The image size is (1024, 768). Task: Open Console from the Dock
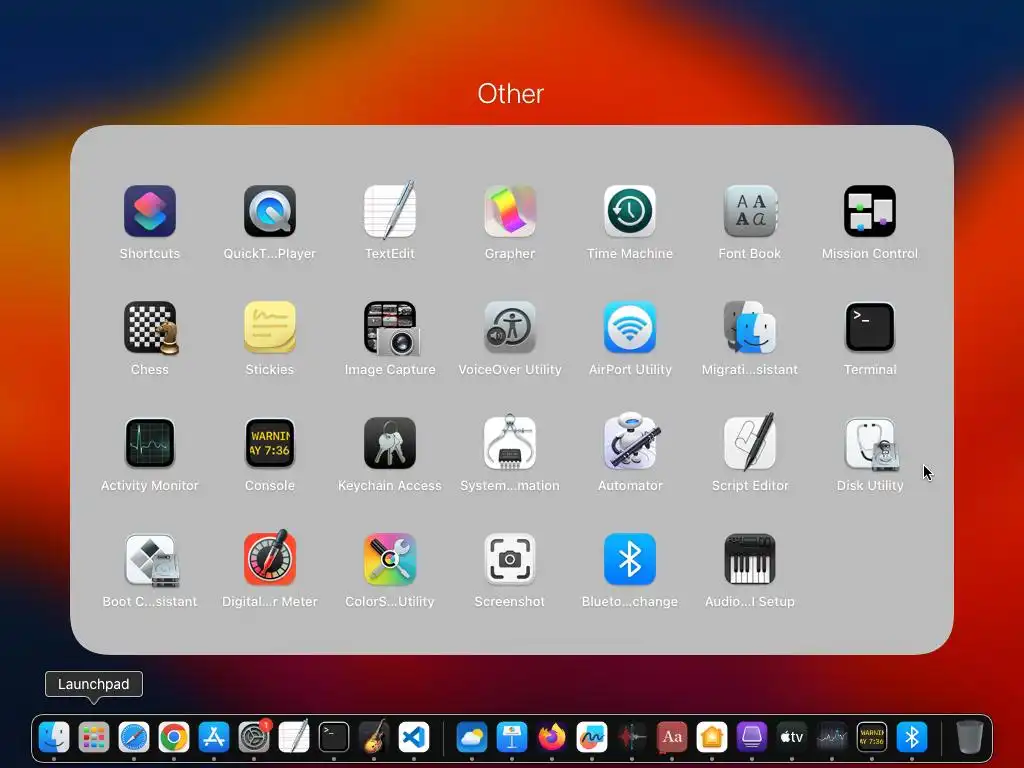pyautogui.click(x=872, y=738)
